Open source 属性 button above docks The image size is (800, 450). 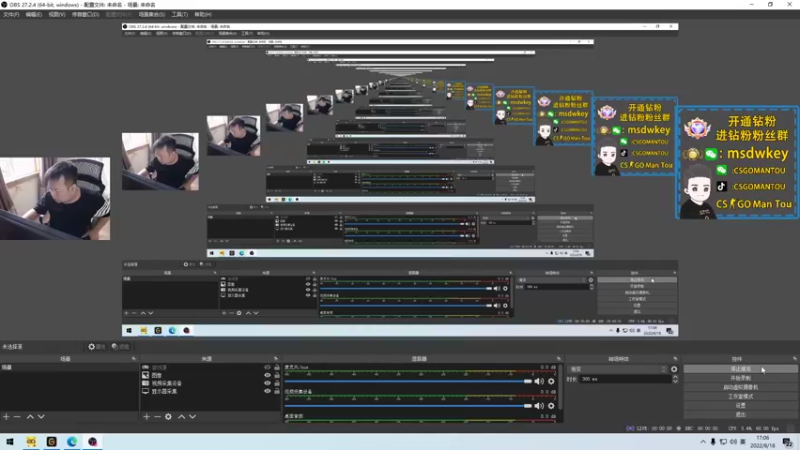pos(96,347)
